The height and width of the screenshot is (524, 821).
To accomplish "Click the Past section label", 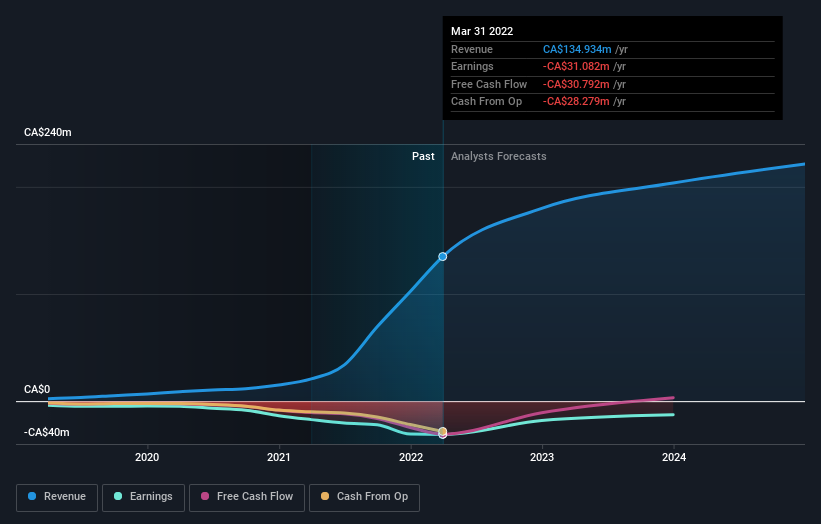I will click(x=423, y=157).
